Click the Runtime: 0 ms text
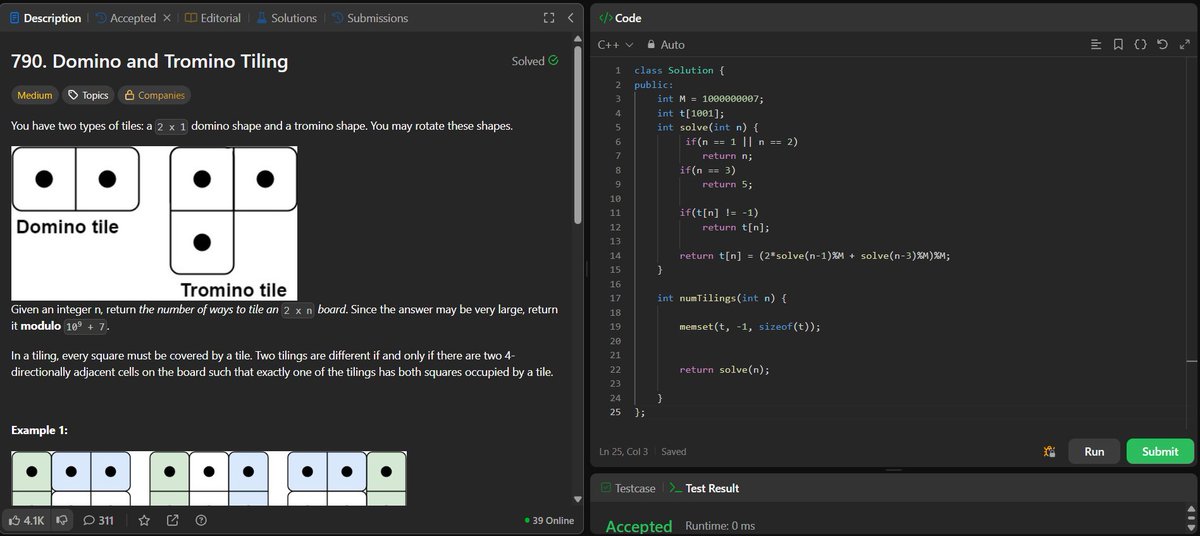Image resolution: width=1200 pixels, height=536 pixels. click(720, 526)
